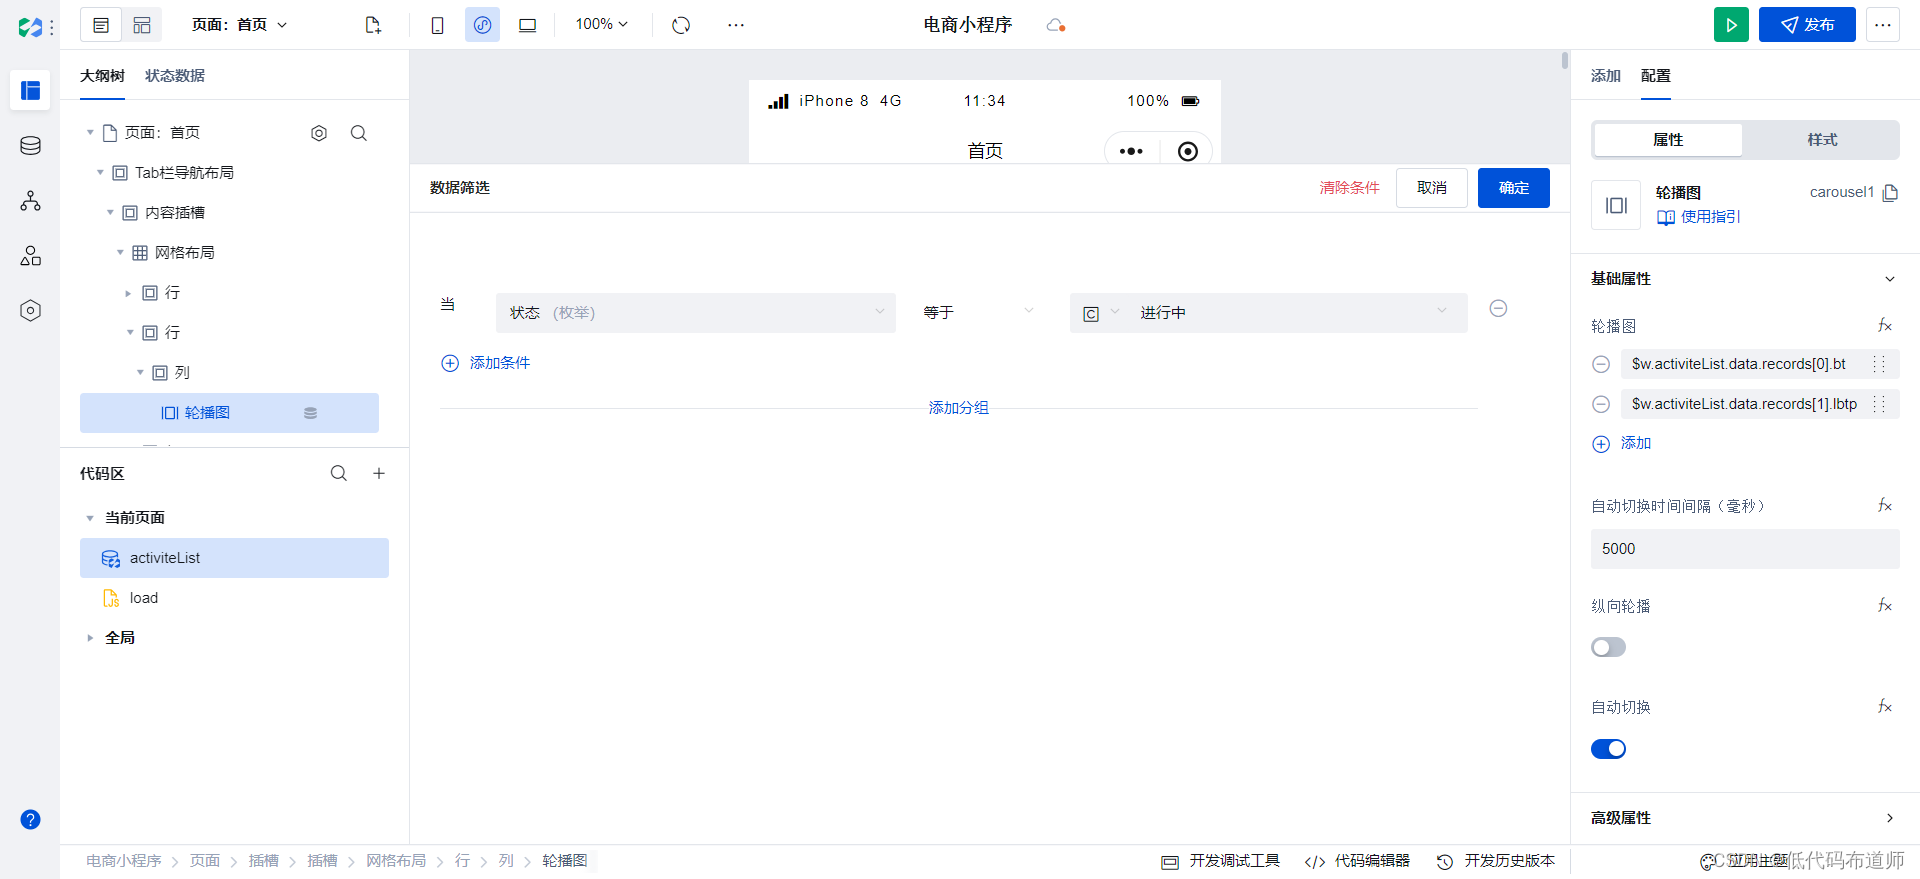Remove the filter condition row
The height and width of the screenshot is (879, 1920).
1498,309
